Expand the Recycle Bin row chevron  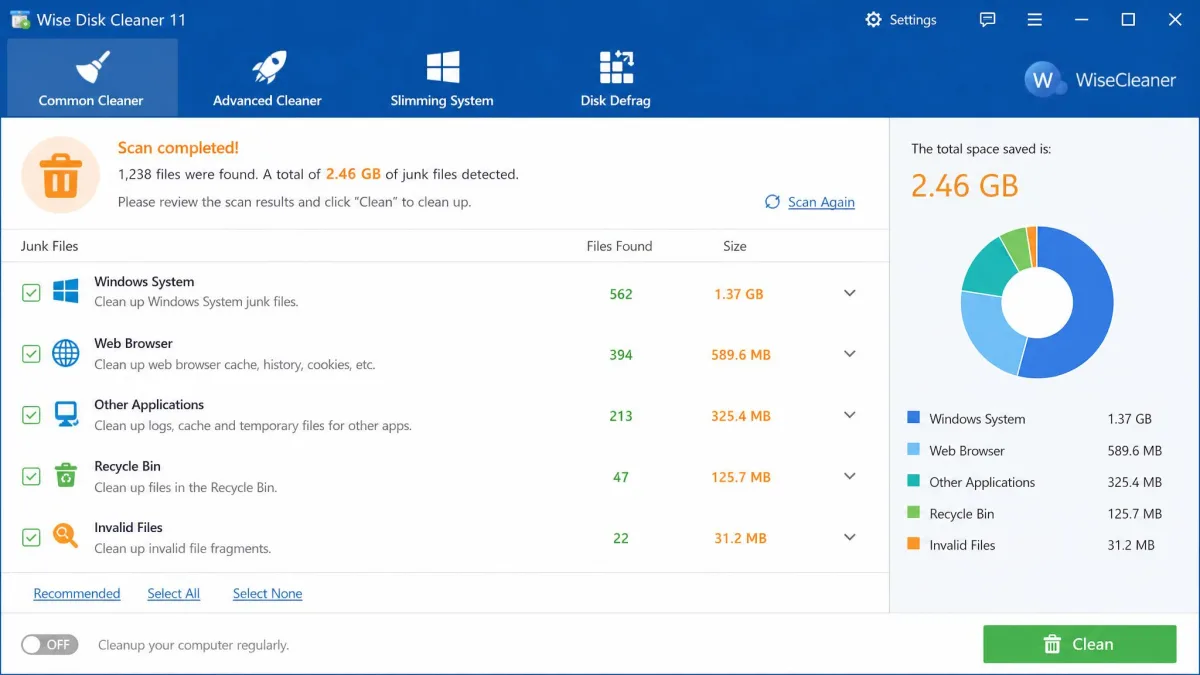click(x=850, y=476)
